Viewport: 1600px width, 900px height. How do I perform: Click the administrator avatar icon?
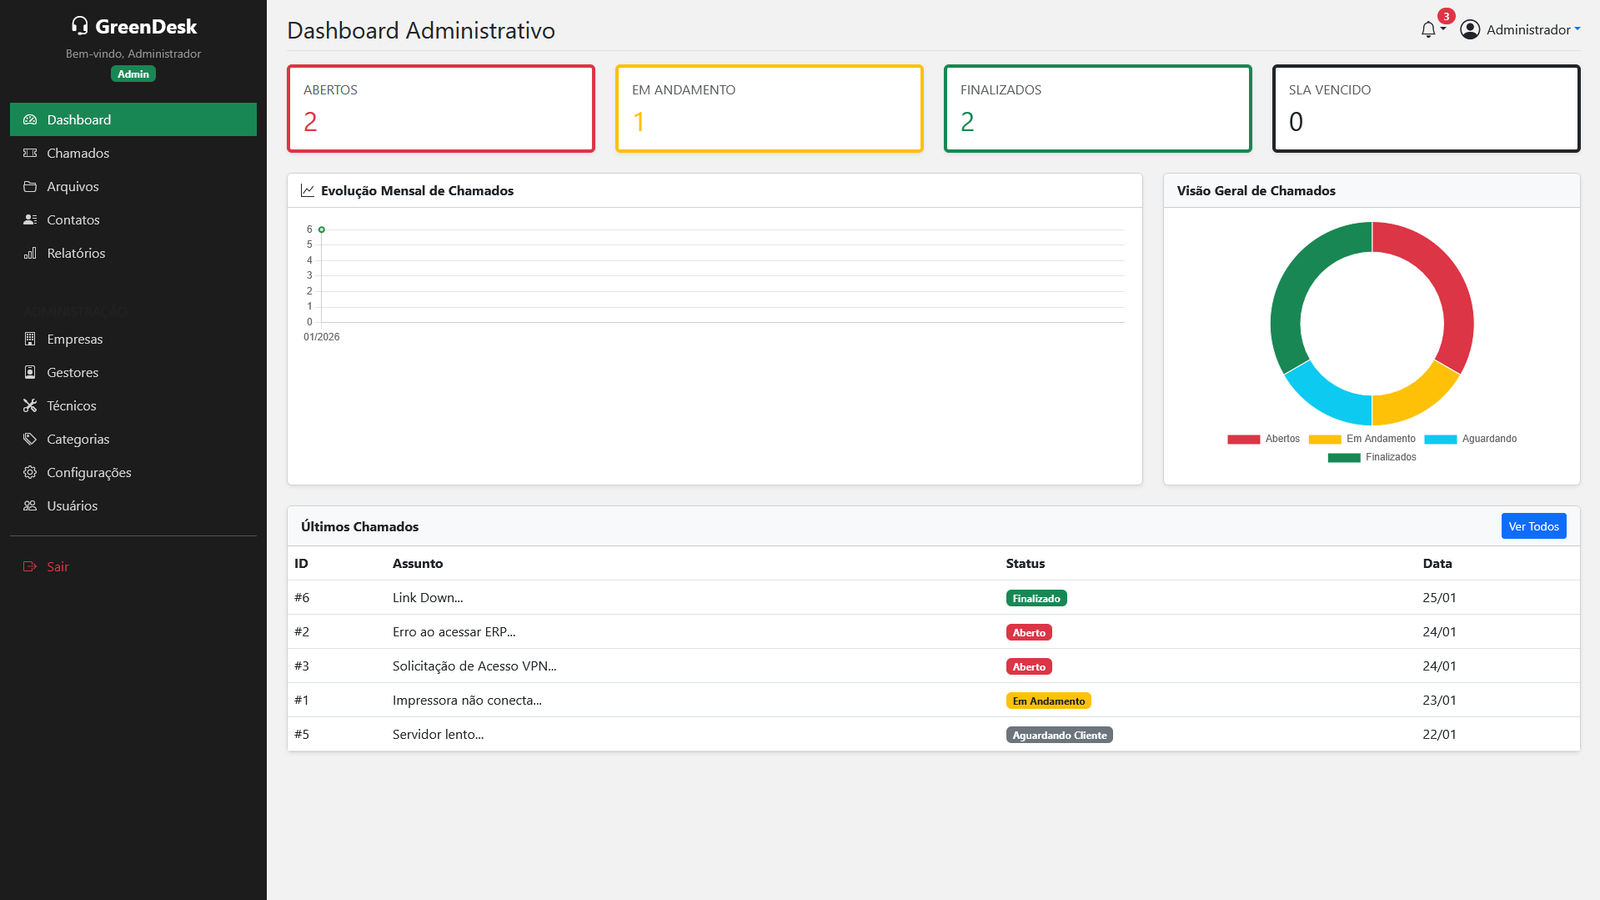tap(1469, 28)
